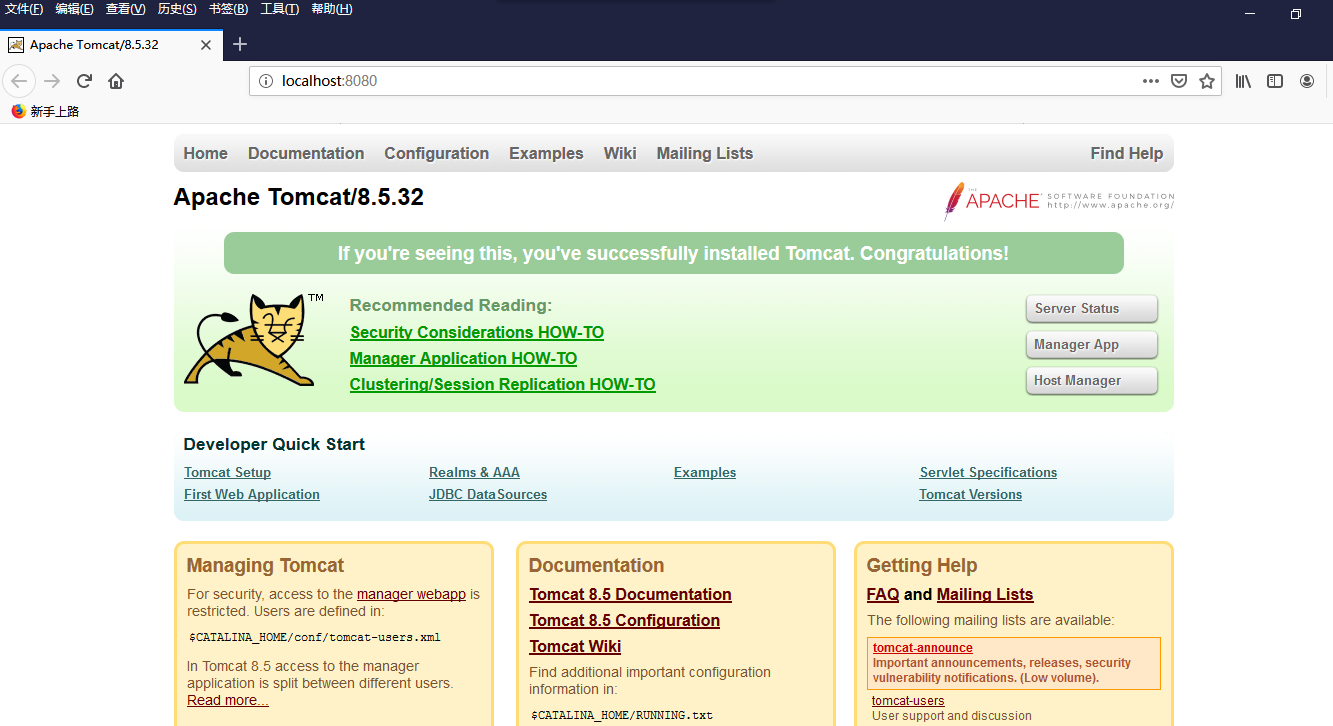Close the Apache Tomcat tab
Screen dimensions: 1333x726
206,45
